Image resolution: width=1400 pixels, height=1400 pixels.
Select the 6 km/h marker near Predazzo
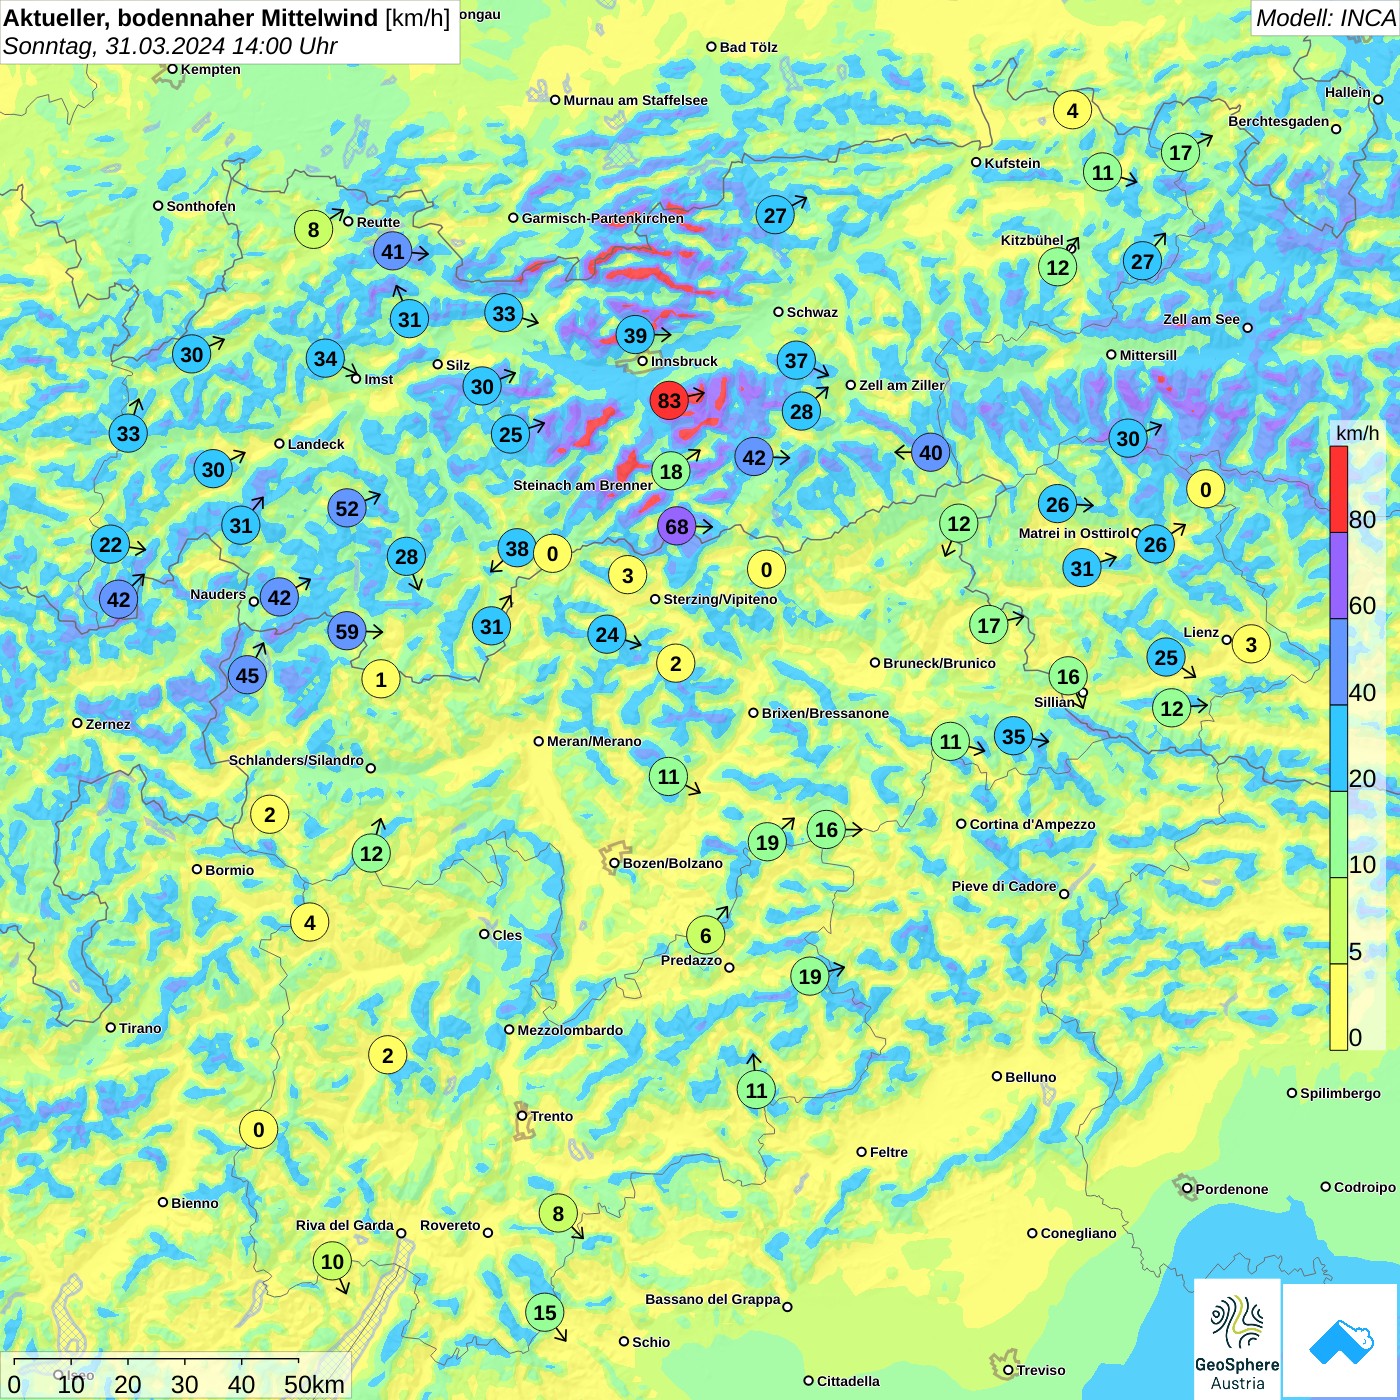pos(706,935)
